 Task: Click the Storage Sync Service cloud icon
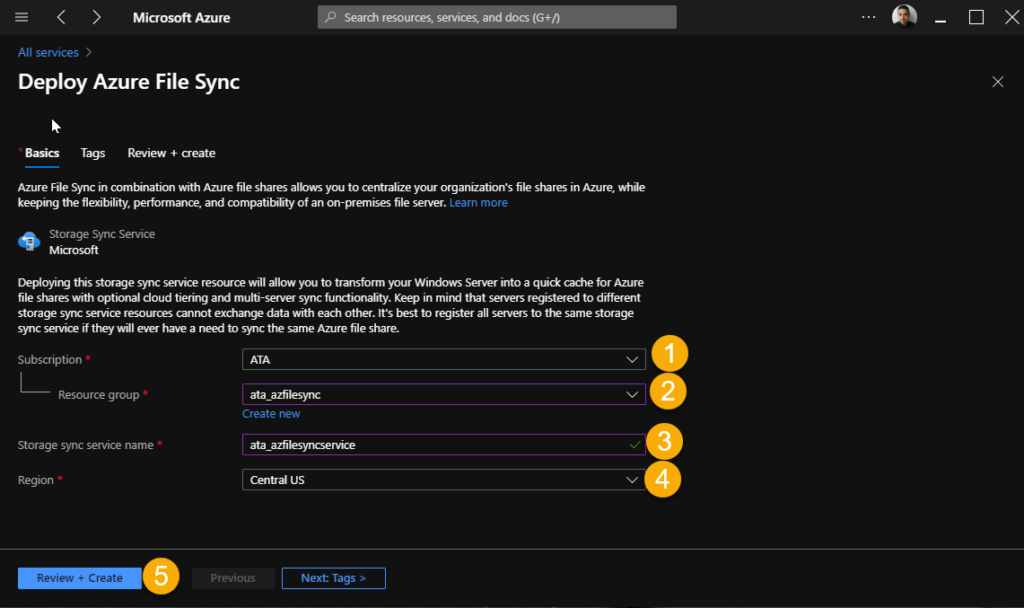pos(29,239)
